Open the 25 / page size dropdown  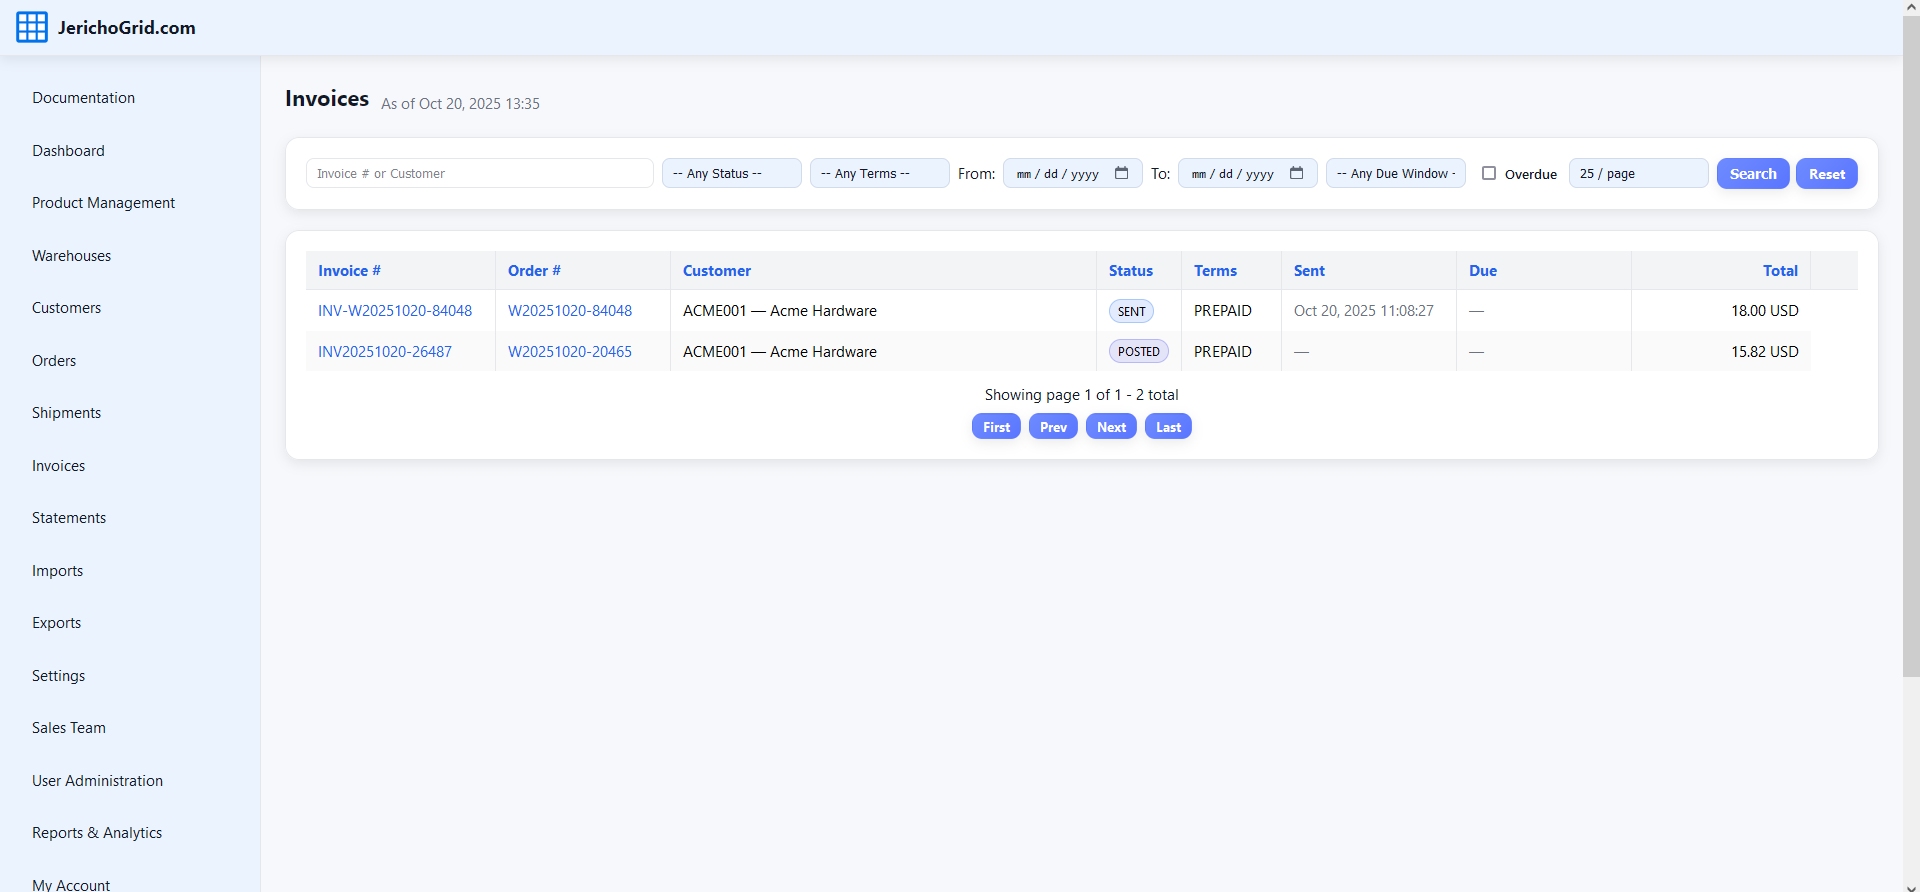[1639, 173]
